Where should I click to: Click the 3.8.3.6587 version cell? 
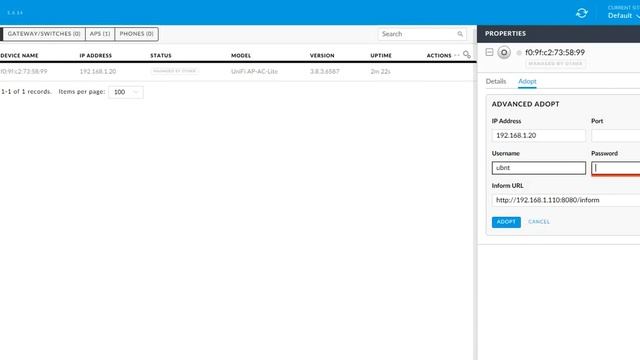pyautogui.click(x=324, y=71)
